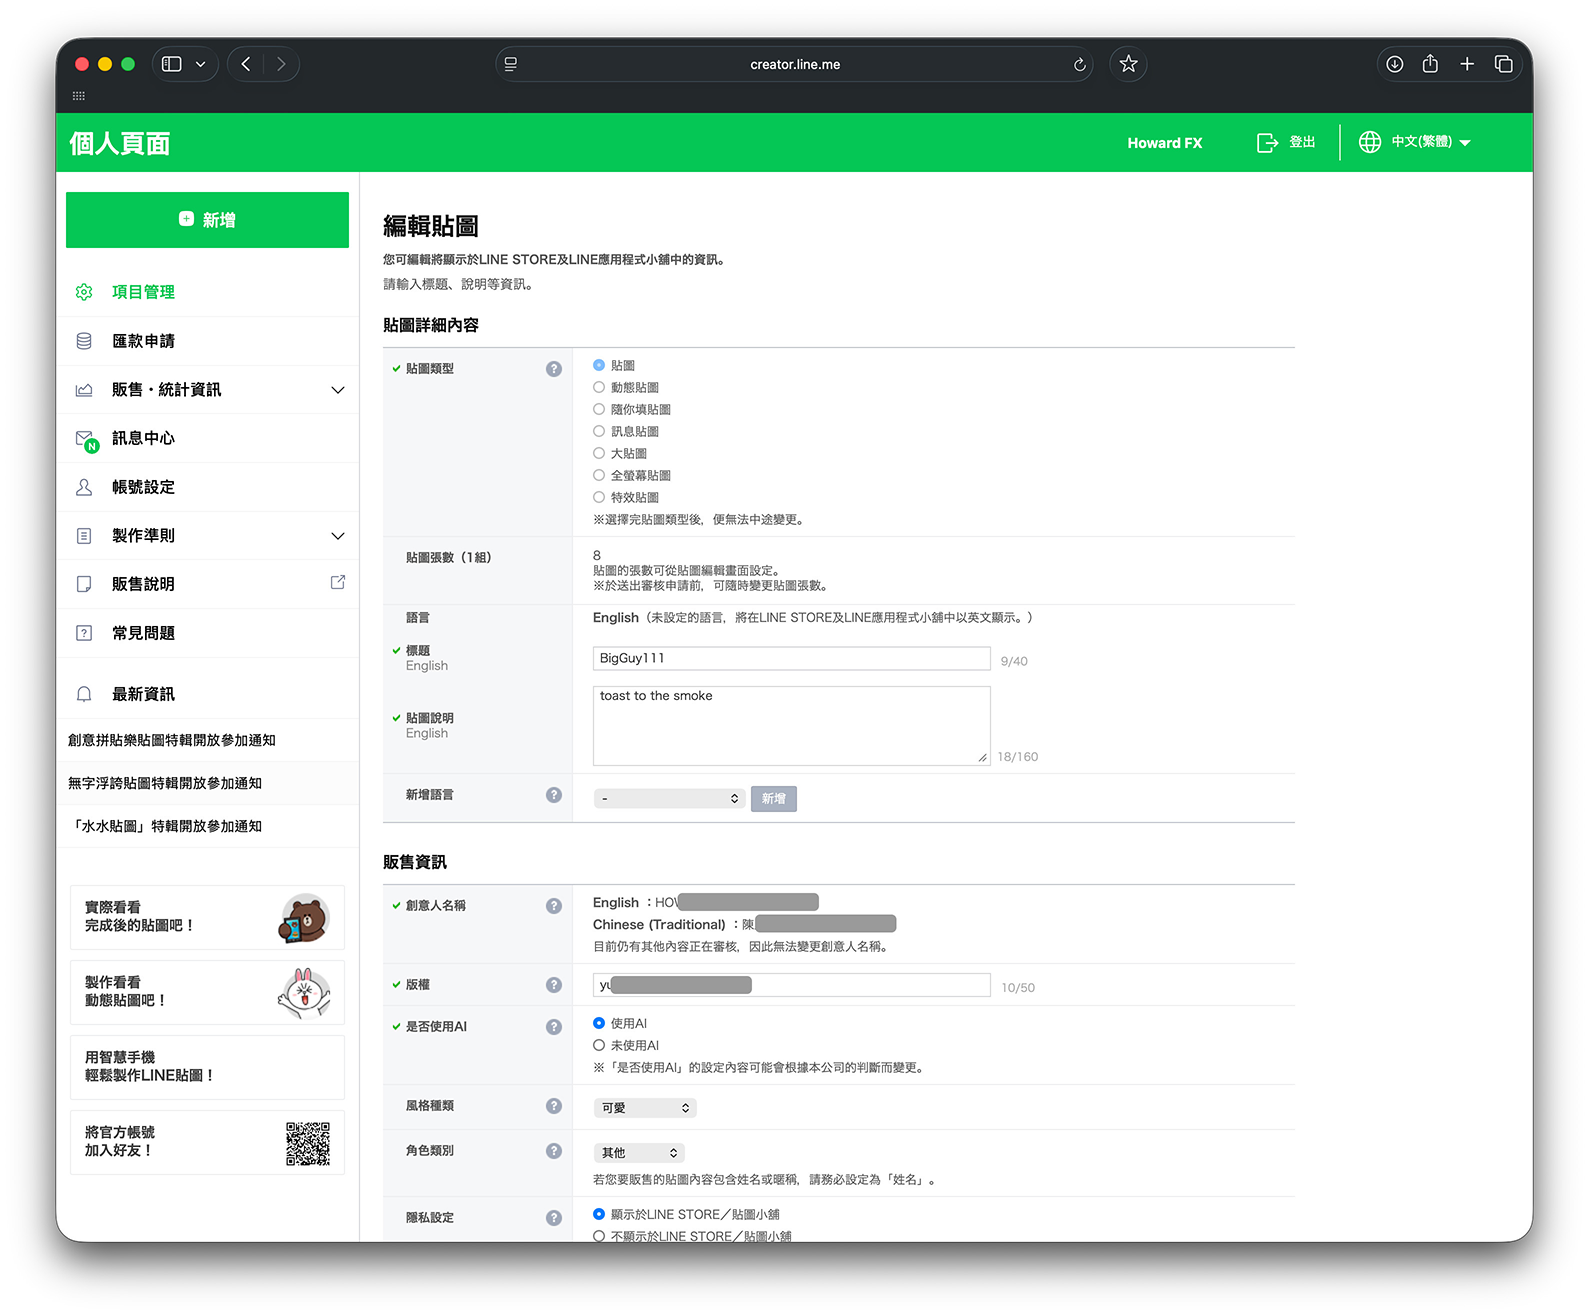This screenshot has height=1316, width=1589.
Task: Click the globe language icon in header
Action: tap(1370, 142)
